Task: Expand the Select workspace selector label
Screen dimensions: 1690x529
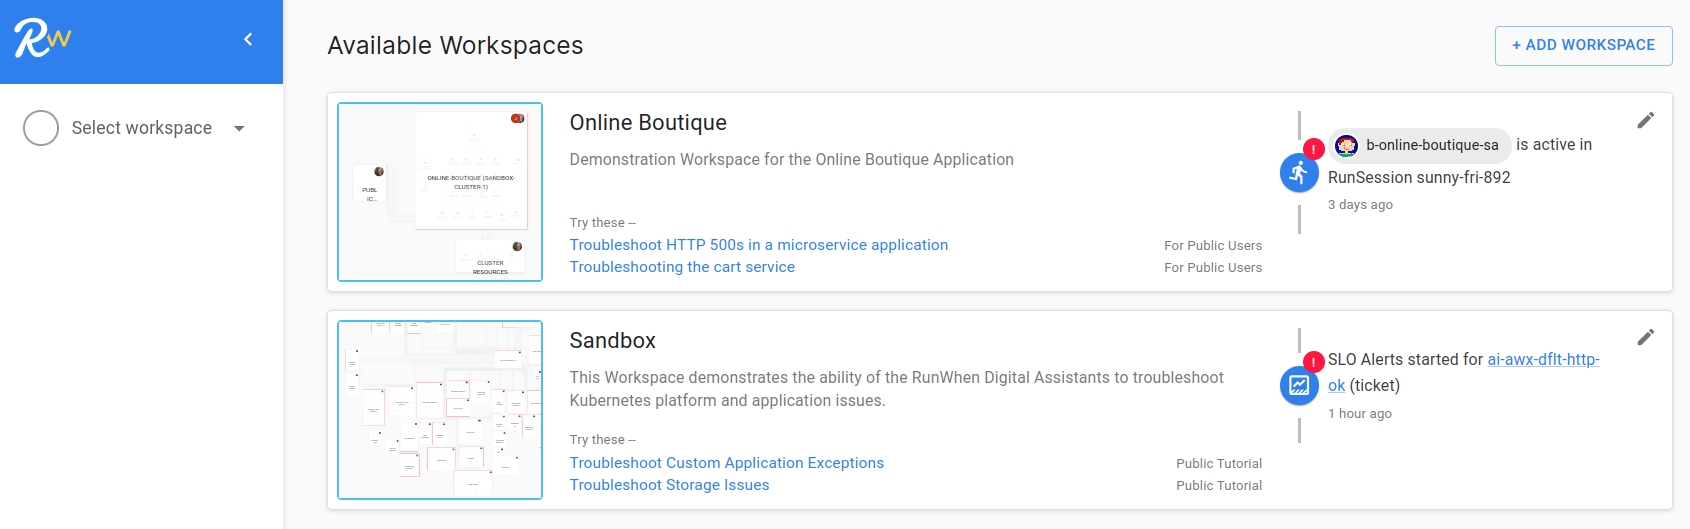Action: (141, 128)
